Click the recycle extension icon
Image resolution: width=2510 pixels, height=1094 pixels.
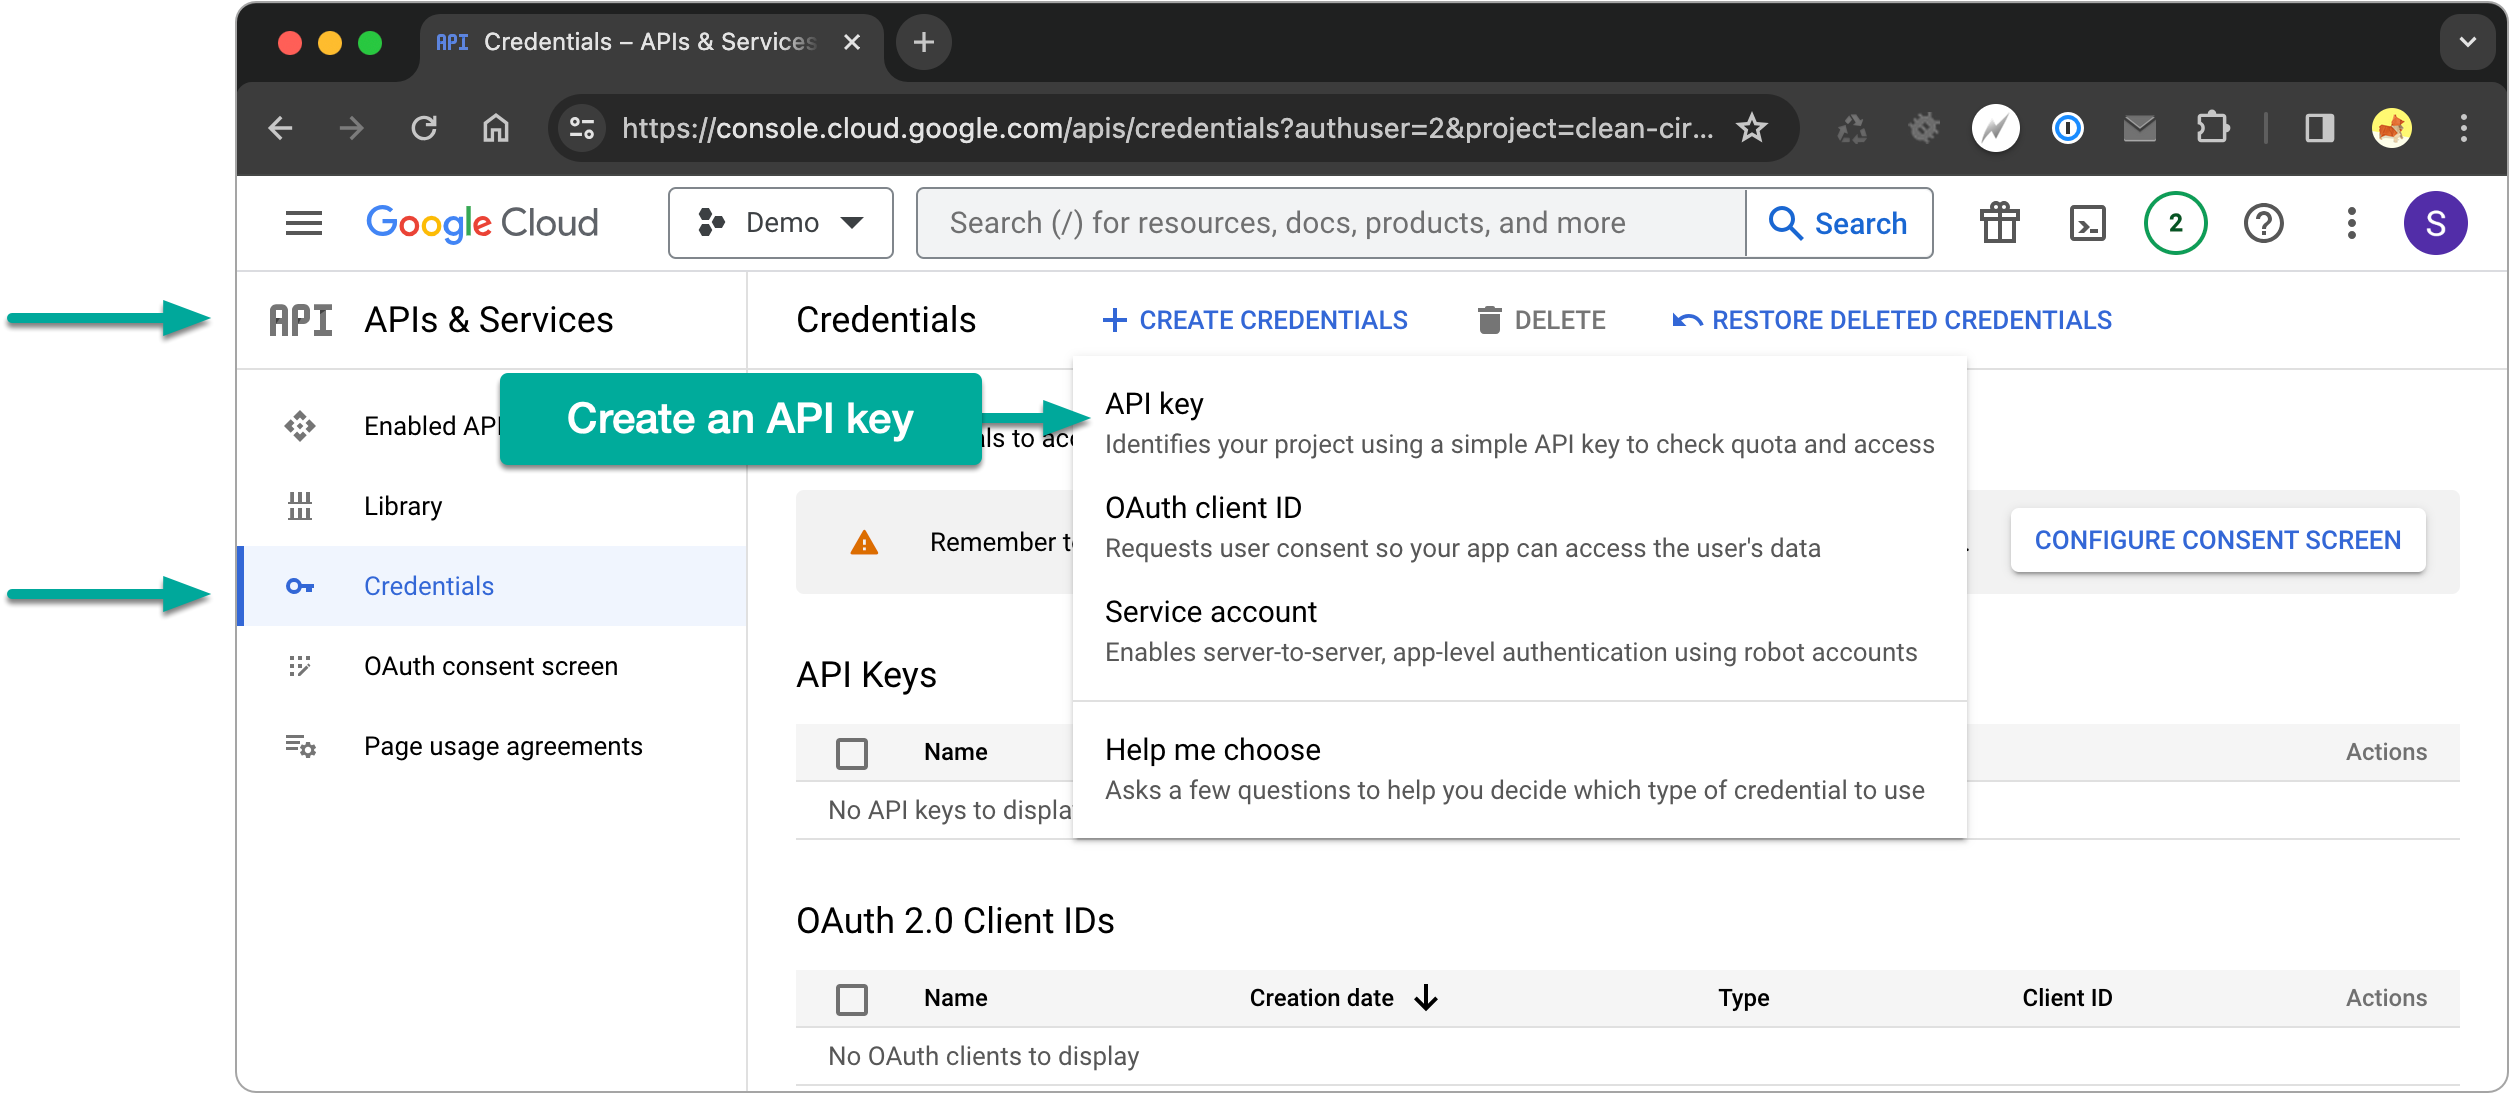click(1851, 128)
